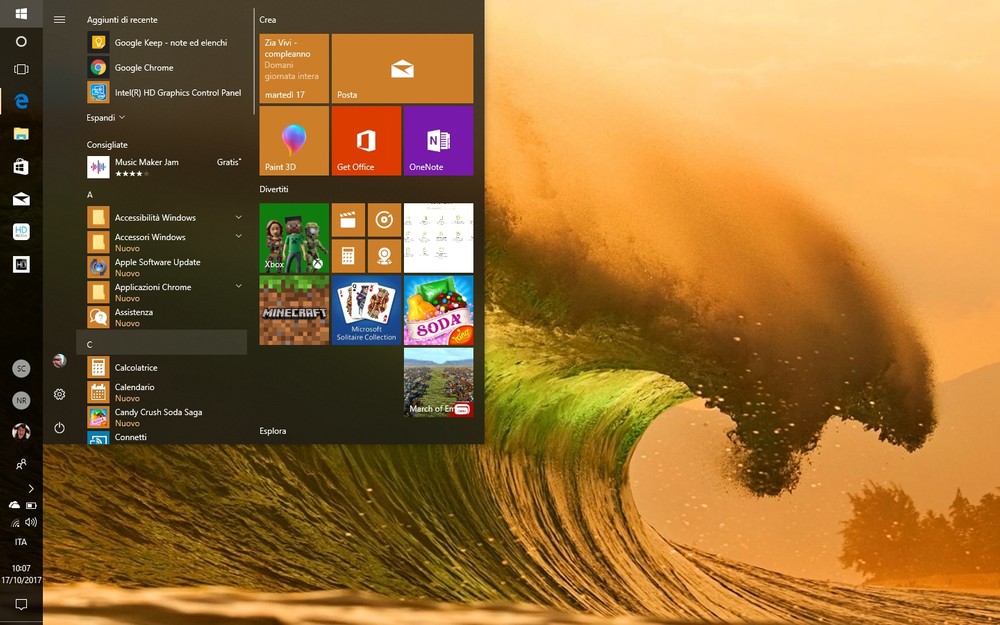This screenshot has height=625, width=1000.
Task: Open the Xbox tile
Action: [x=294, y=238]
